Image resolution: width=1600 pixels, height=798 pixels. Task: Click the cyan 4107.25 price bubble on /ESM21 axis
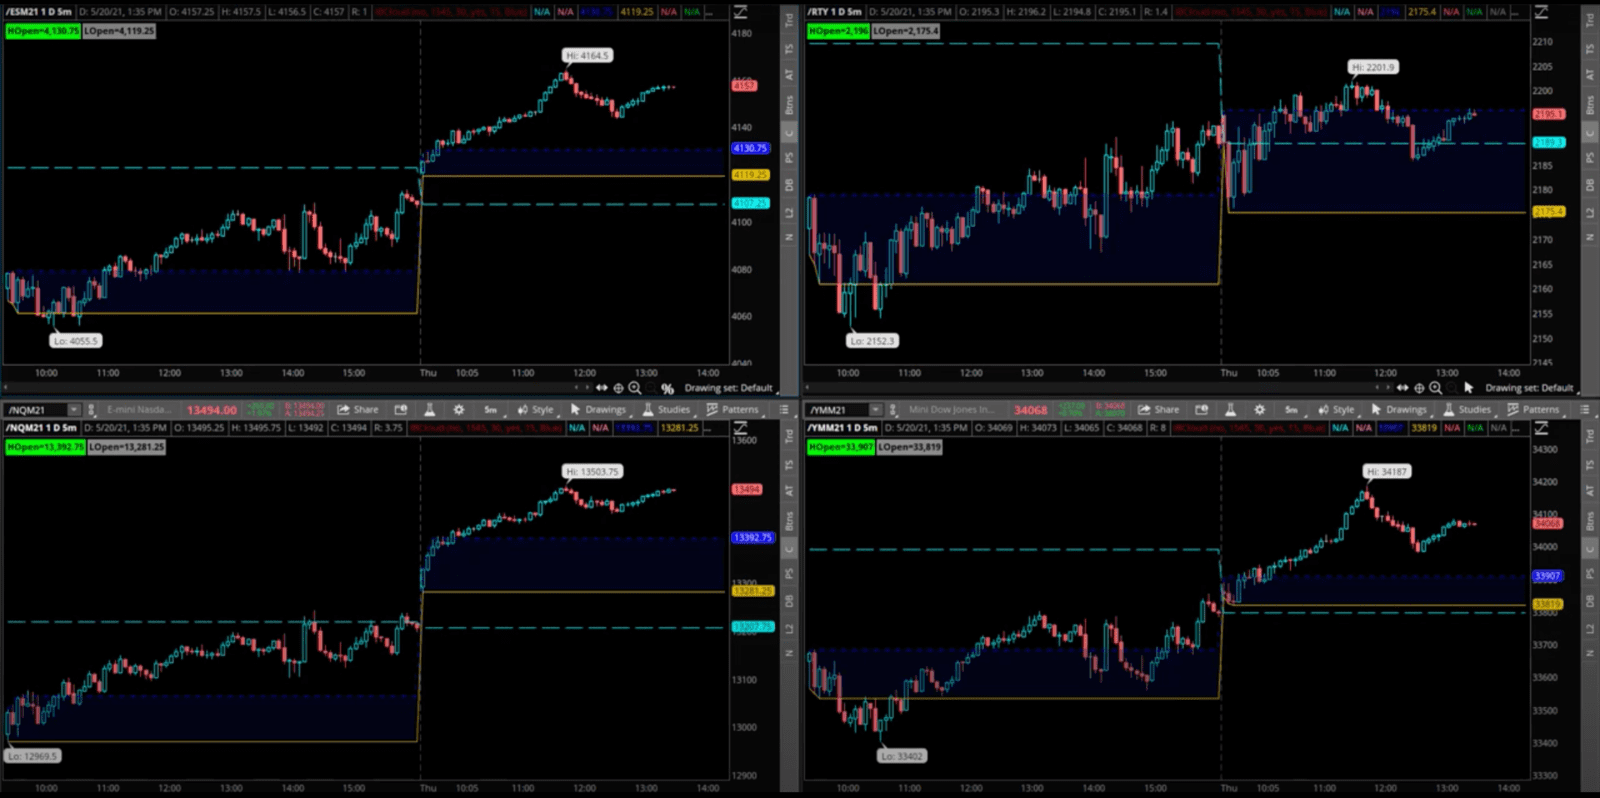(750, 203)
